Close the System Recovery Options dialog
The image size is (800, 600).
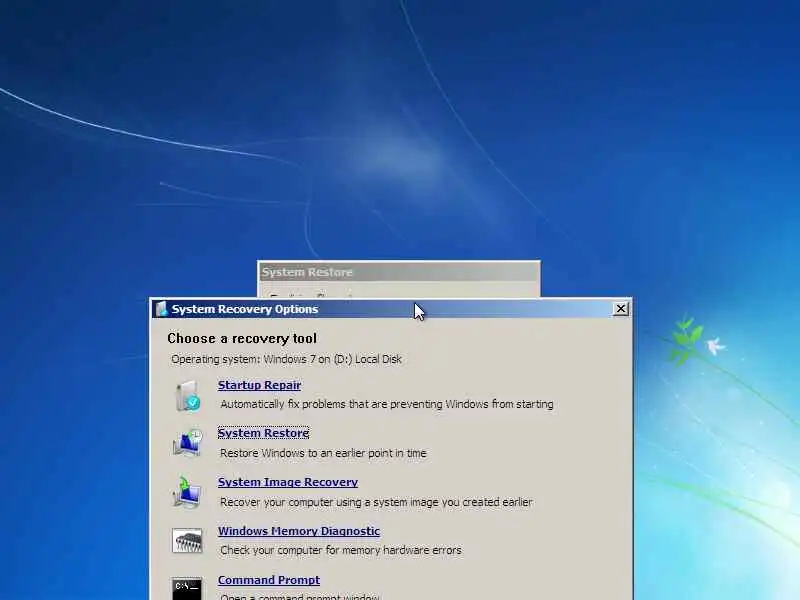(x=620, y=309)
